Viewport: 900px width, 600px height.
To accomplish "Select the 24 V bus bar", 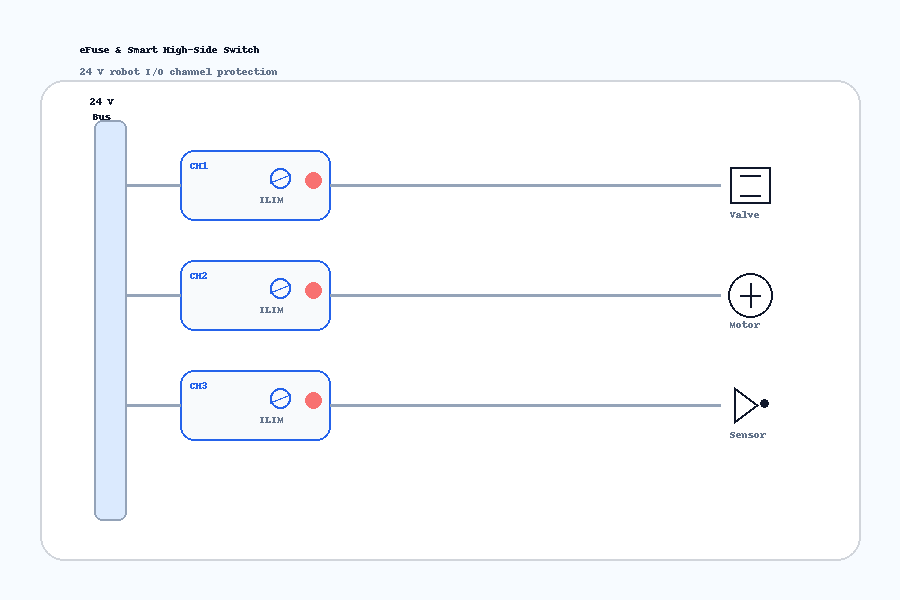I will click(x=110, y=320).
